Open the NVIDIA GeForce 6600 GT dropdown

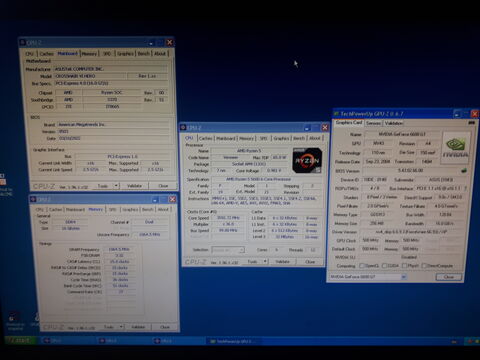coord(368,277)
